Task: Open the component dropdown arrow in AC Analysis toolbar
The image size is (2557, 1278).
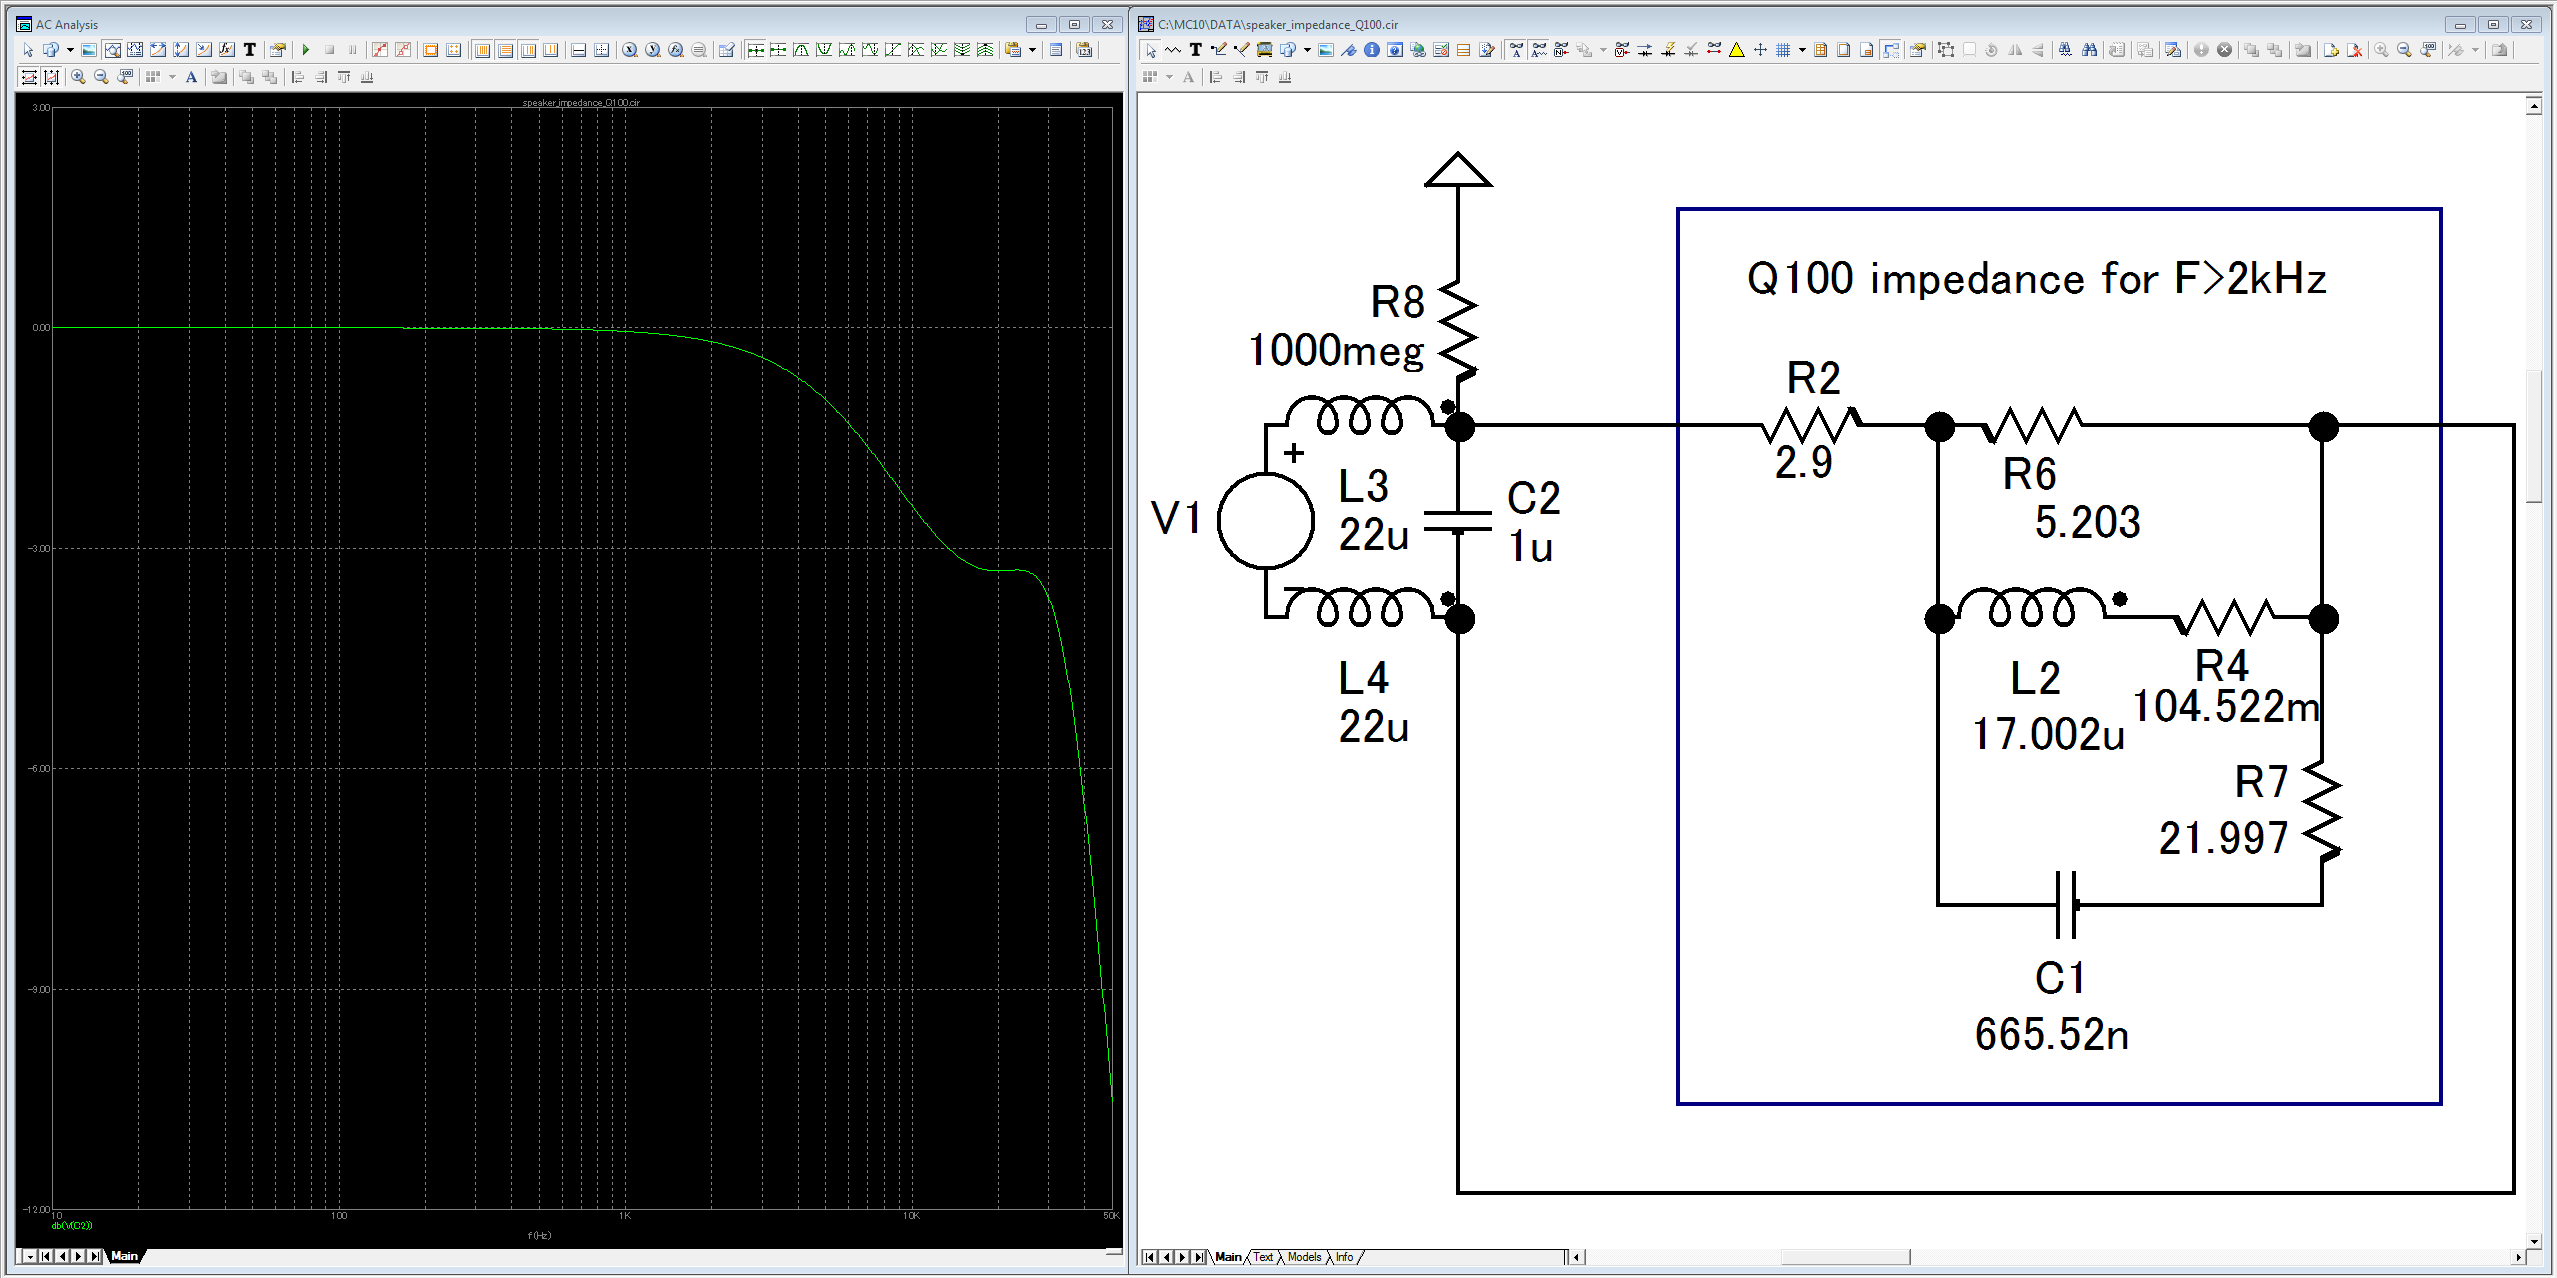Action: pyautogui.click(x=70, y=50)
